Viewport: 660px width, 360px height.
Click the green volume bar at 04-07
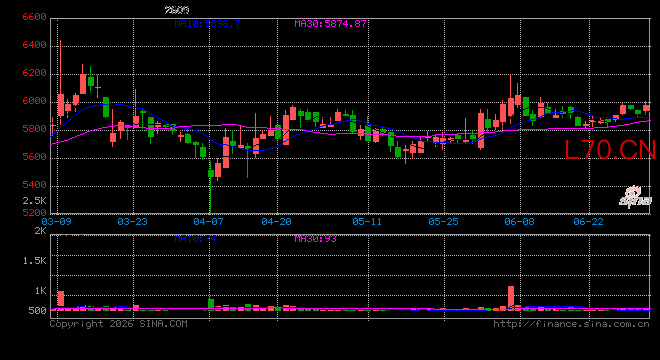211,304
